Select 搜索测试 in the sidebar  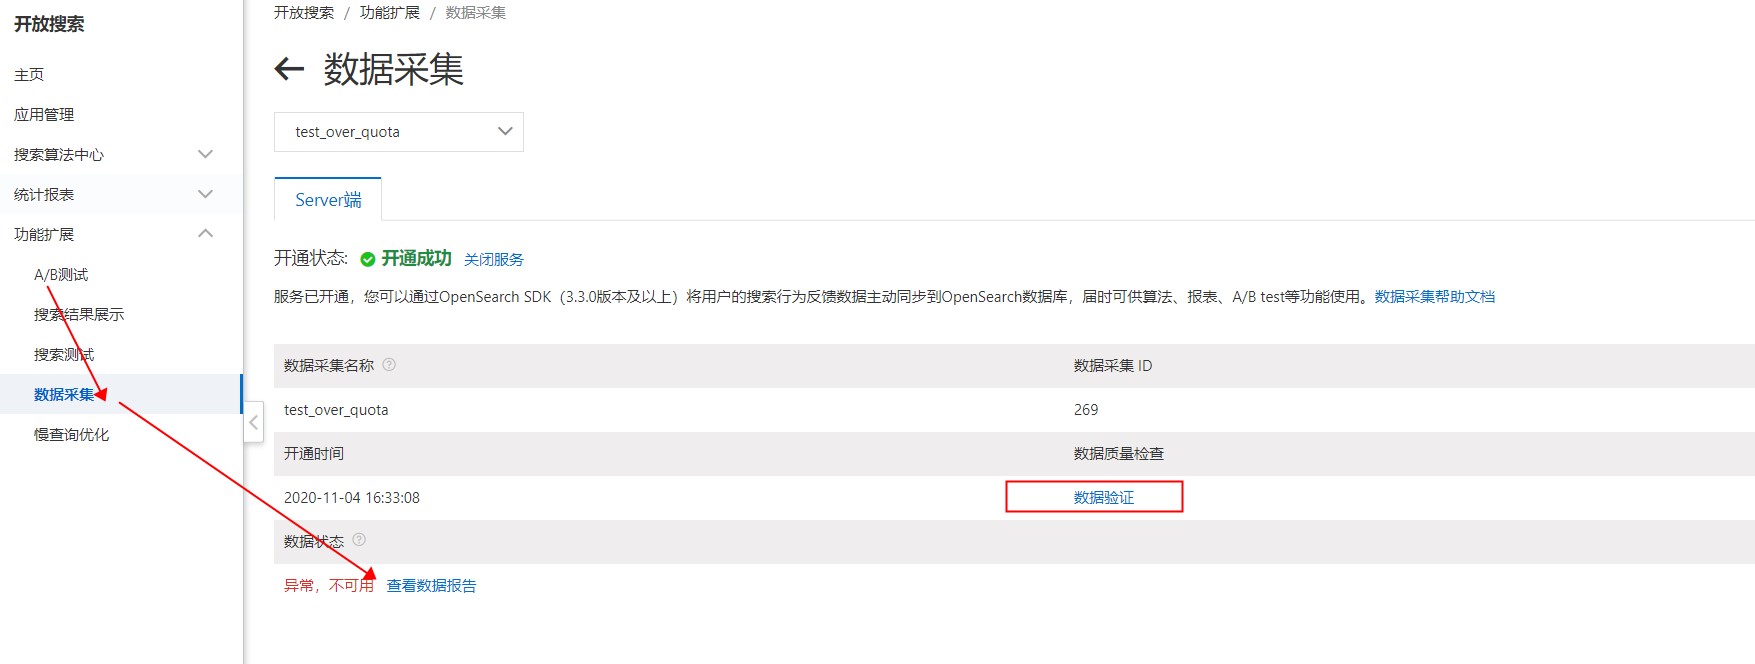point(64,355)
